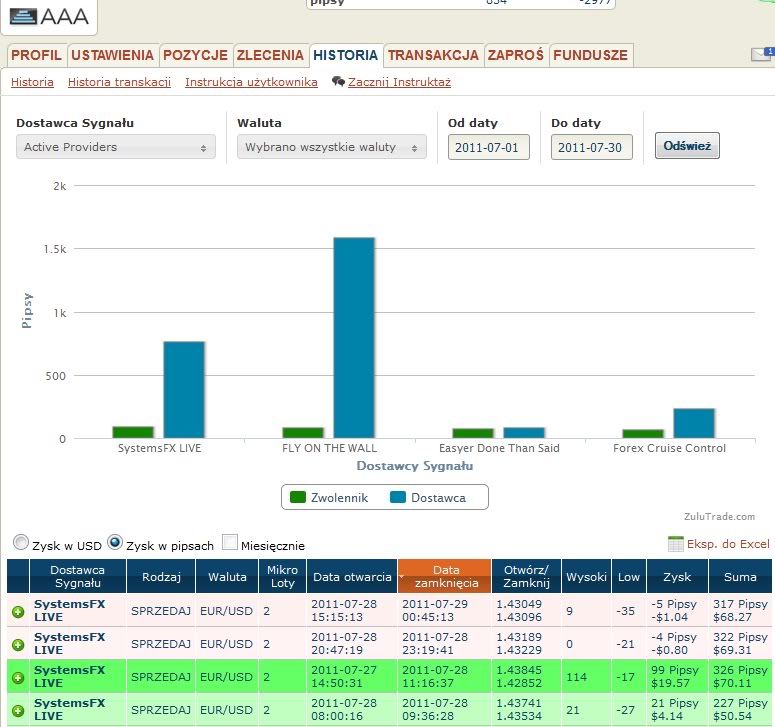Open the ZAPROŚ tab

[x=516, y=55]
